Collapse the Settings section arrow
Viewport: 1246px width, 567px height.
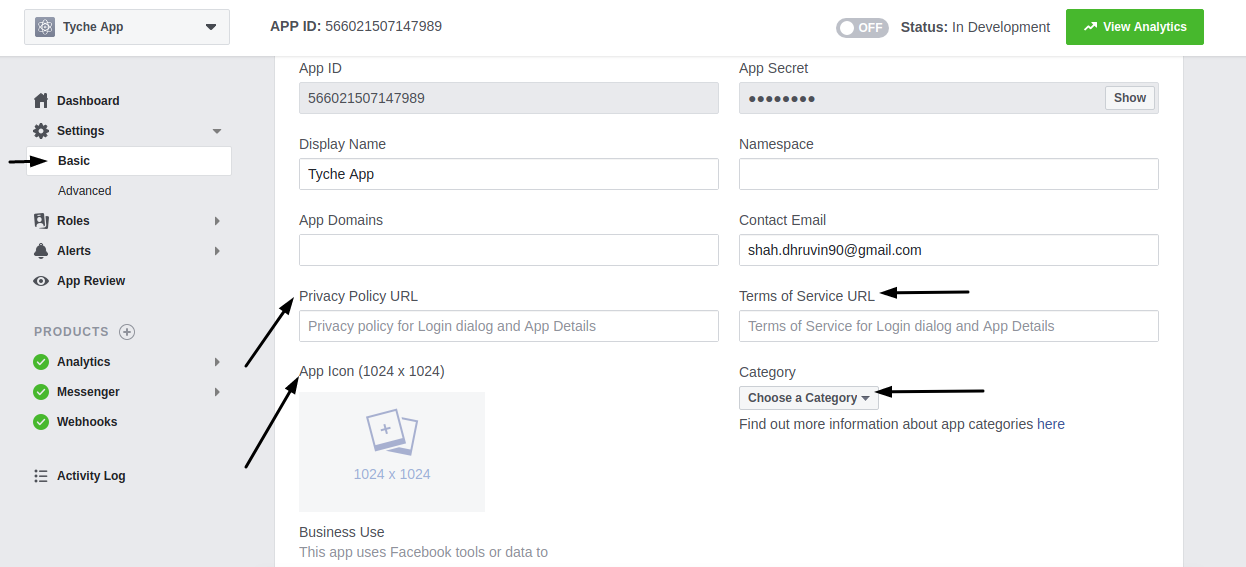(217, 131)
